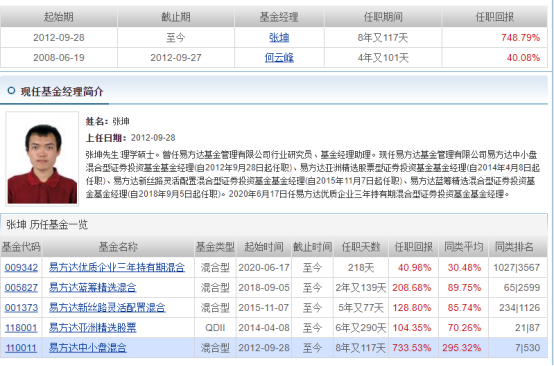Click the 现任基金经理简介 section heading

tap(62, 92)
